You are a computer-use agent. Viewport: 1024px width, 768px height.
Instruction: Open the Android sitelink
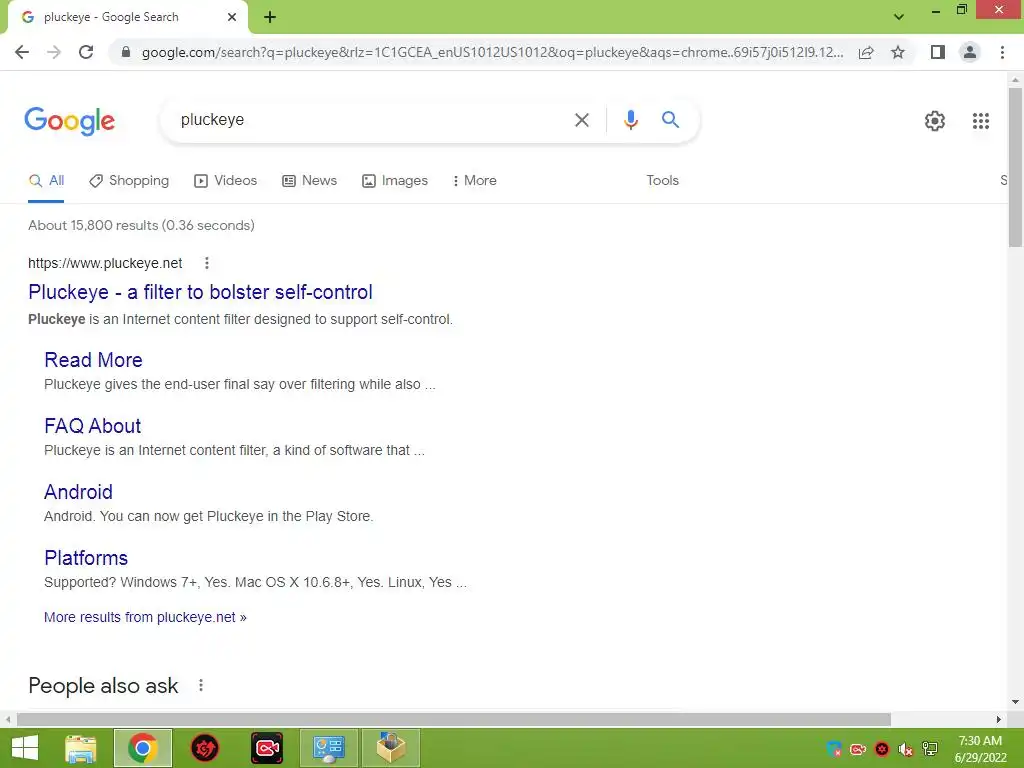78,492
